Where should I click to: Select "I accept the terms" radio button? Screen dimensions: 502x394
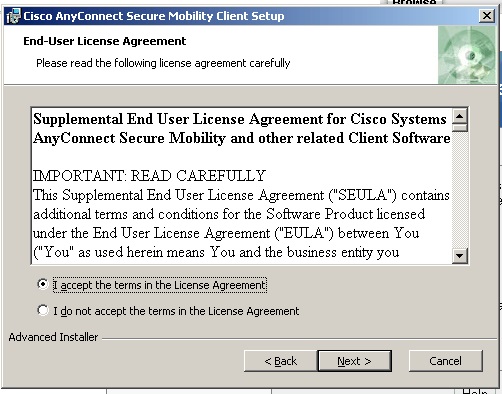click(43, 284)
